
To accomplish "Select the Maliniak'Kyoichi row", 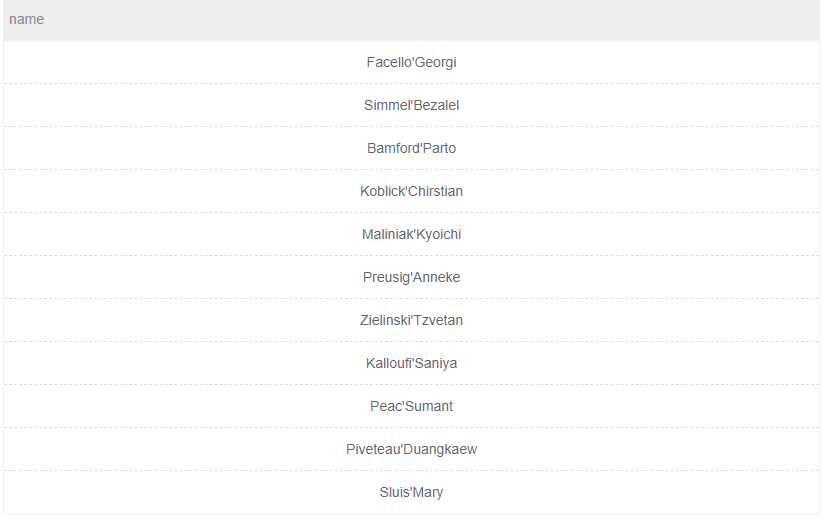I will (411, 234).
